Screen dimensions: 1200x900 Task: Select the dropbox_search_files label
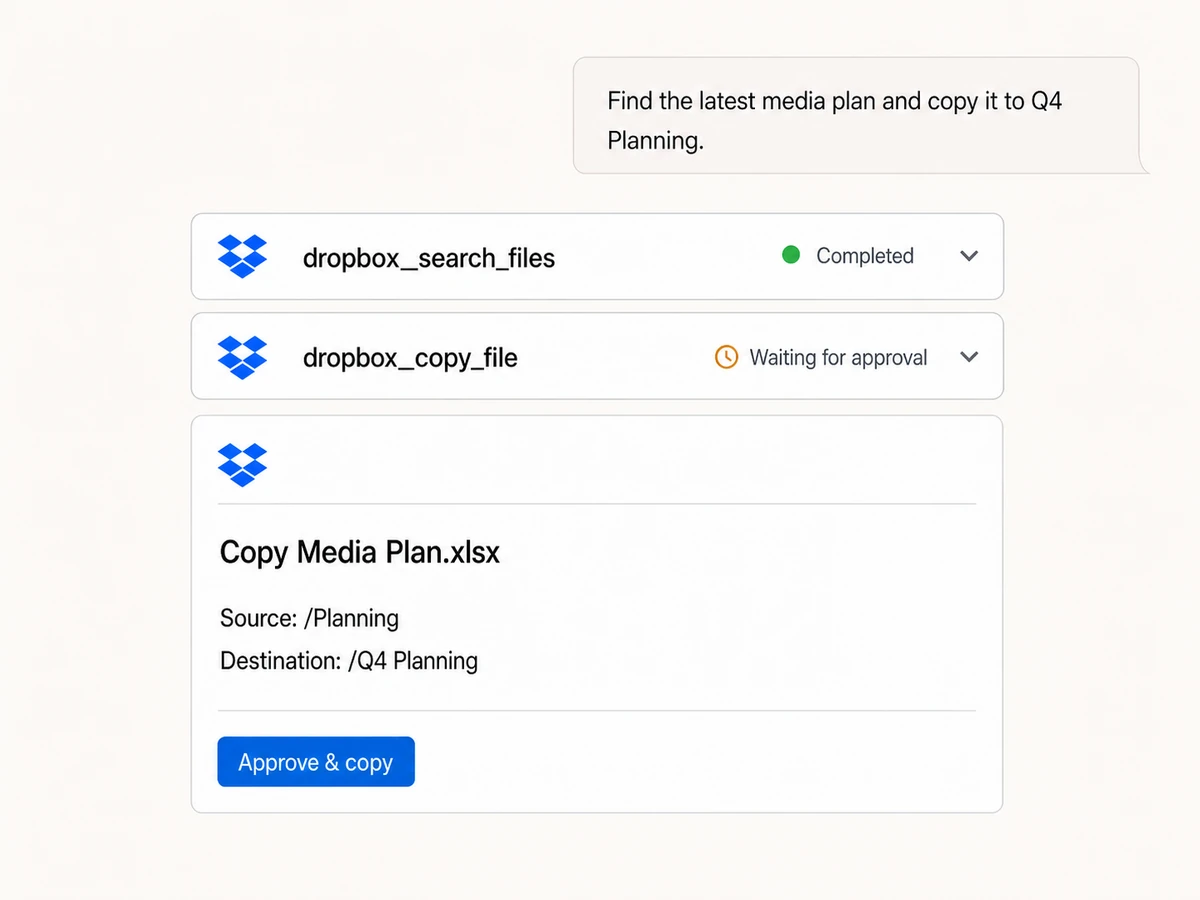point(429,258)
